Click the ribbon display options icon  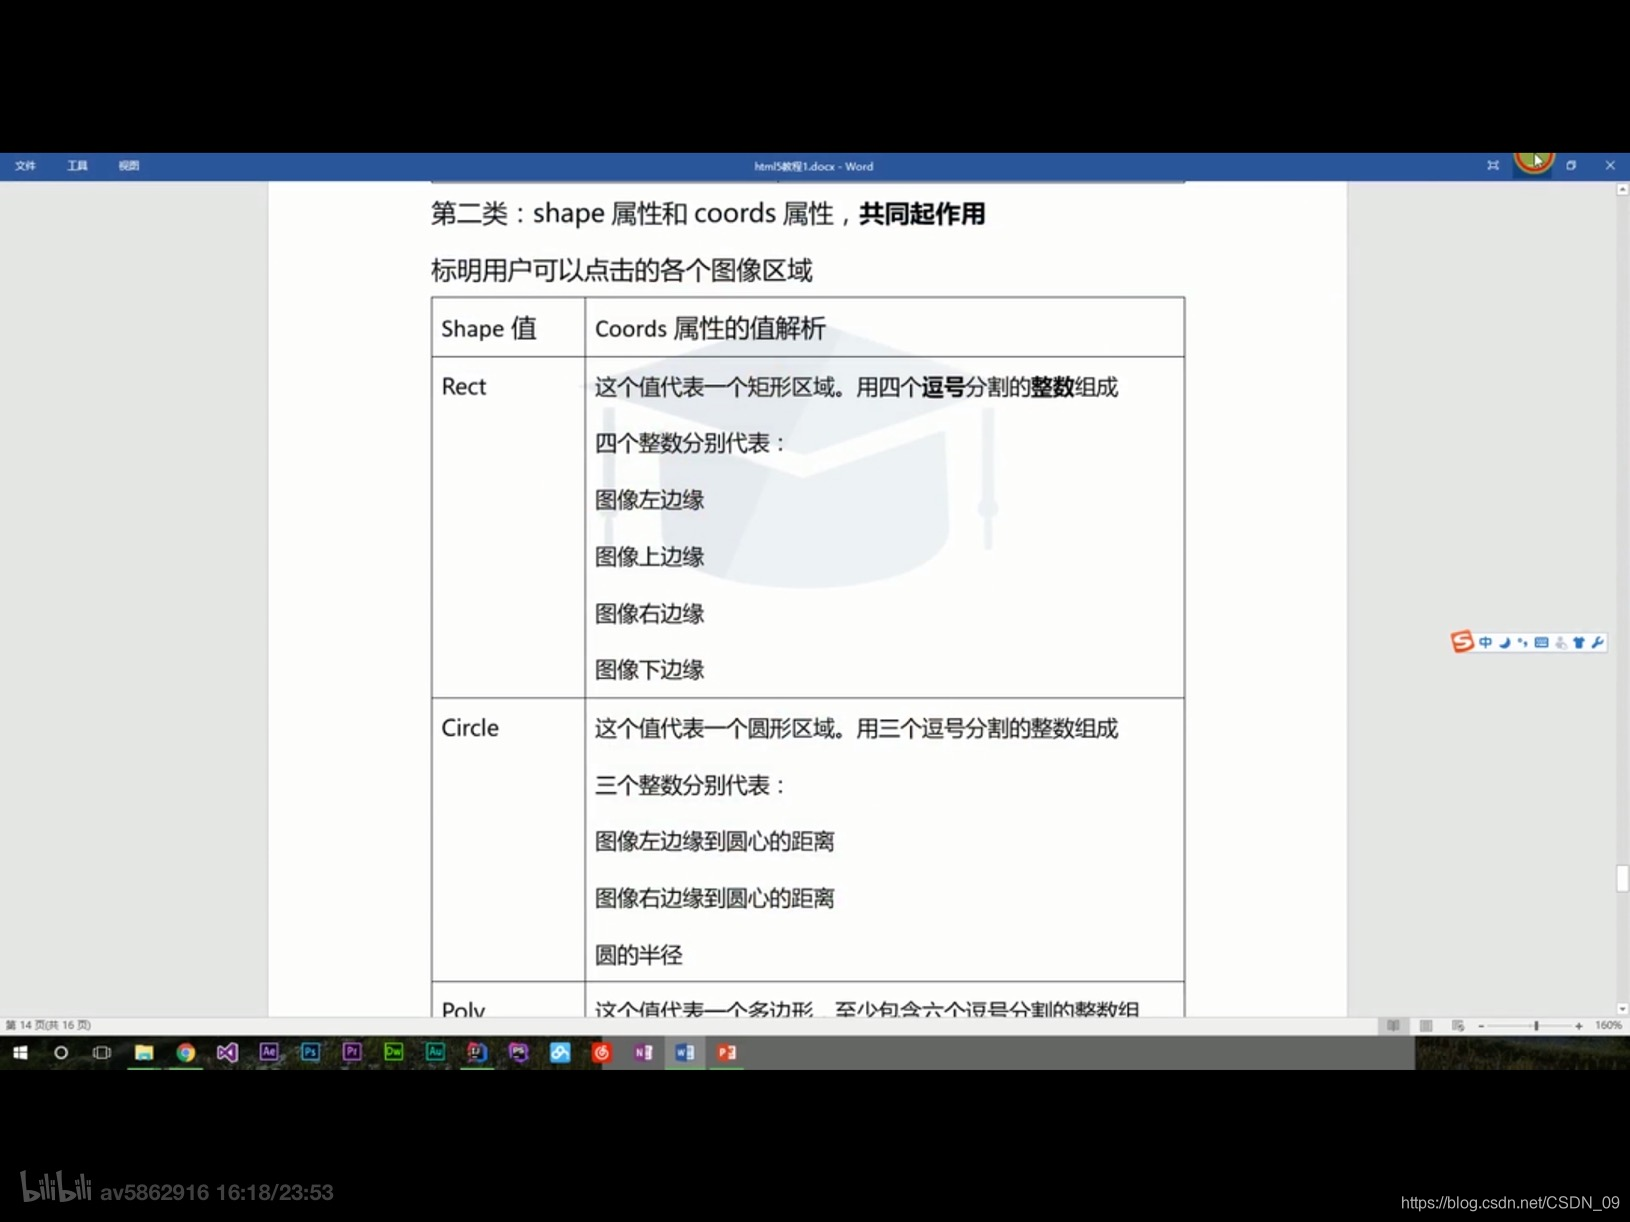pos(1492,165)
